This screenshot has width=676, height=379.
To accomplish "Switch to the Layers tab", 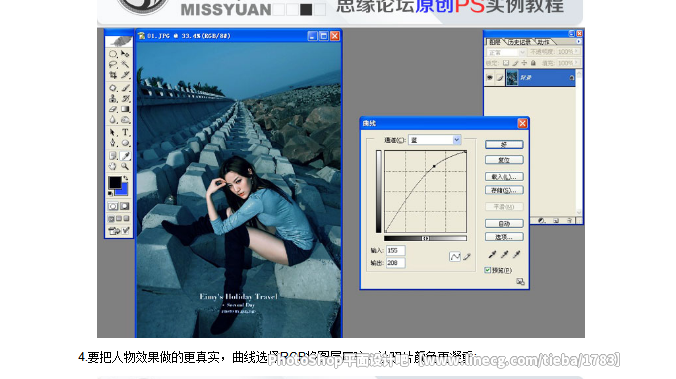I will click(494, 42).
